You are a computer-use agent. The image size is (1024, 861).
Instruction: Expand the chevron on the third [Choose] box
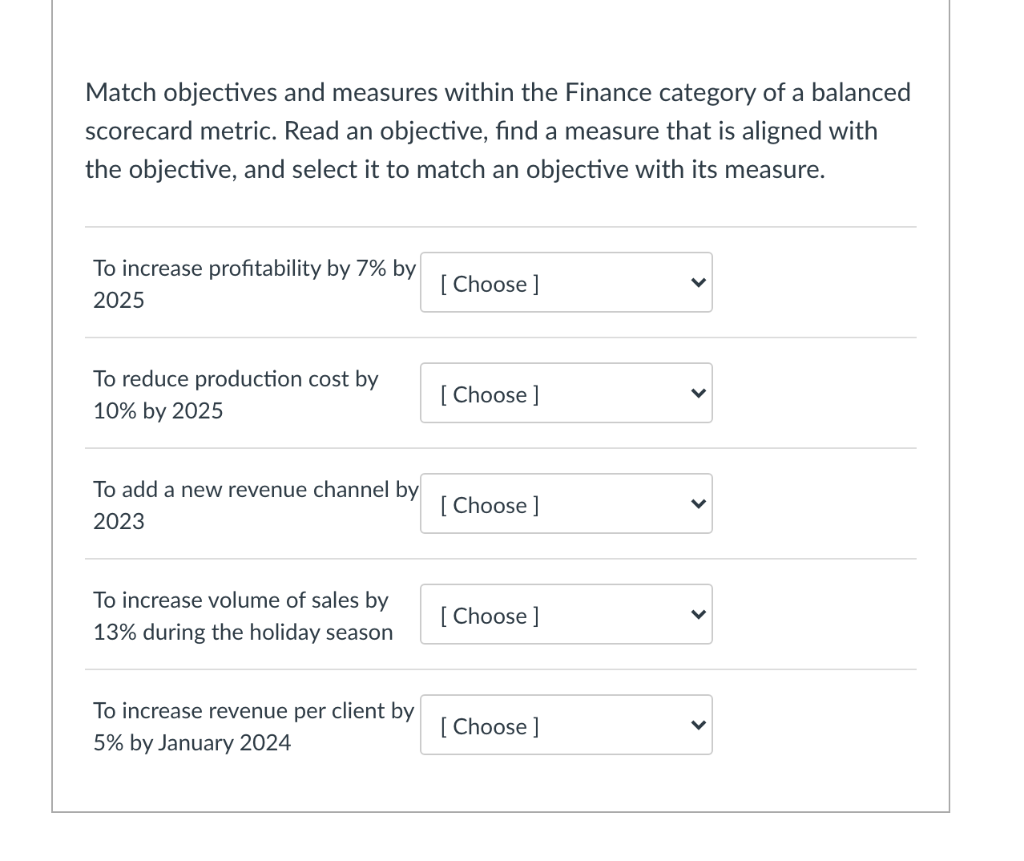coord(698,504)
